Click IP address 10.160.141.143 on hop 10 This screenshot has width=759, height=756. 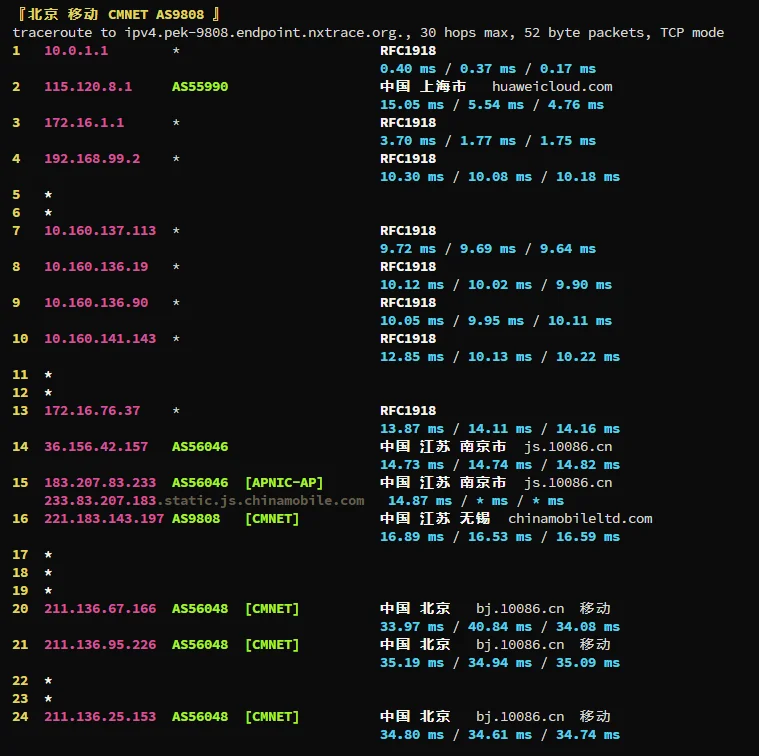coord(100,339)
